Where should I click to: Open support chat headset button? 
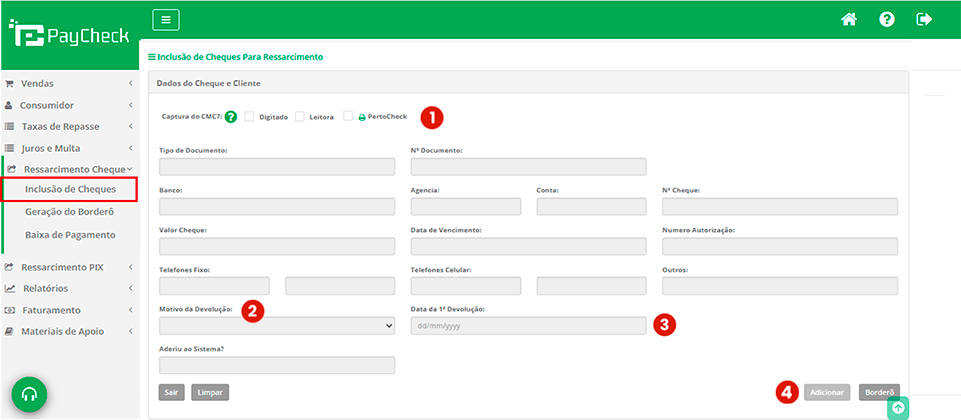pyautogui.click(x=29, y=395)
